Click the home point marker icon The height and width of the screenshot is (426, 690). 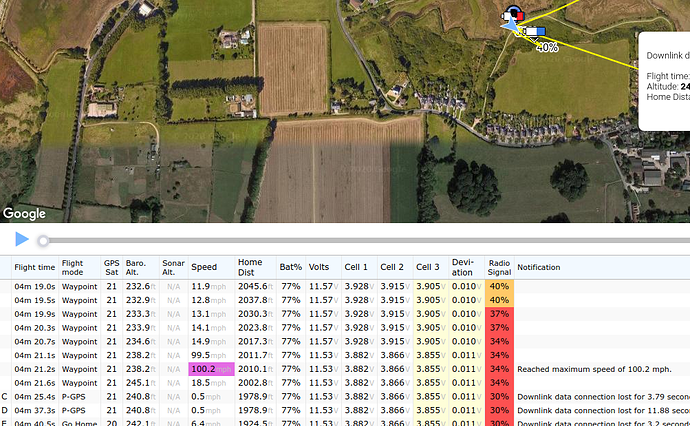tap(514, 14)
